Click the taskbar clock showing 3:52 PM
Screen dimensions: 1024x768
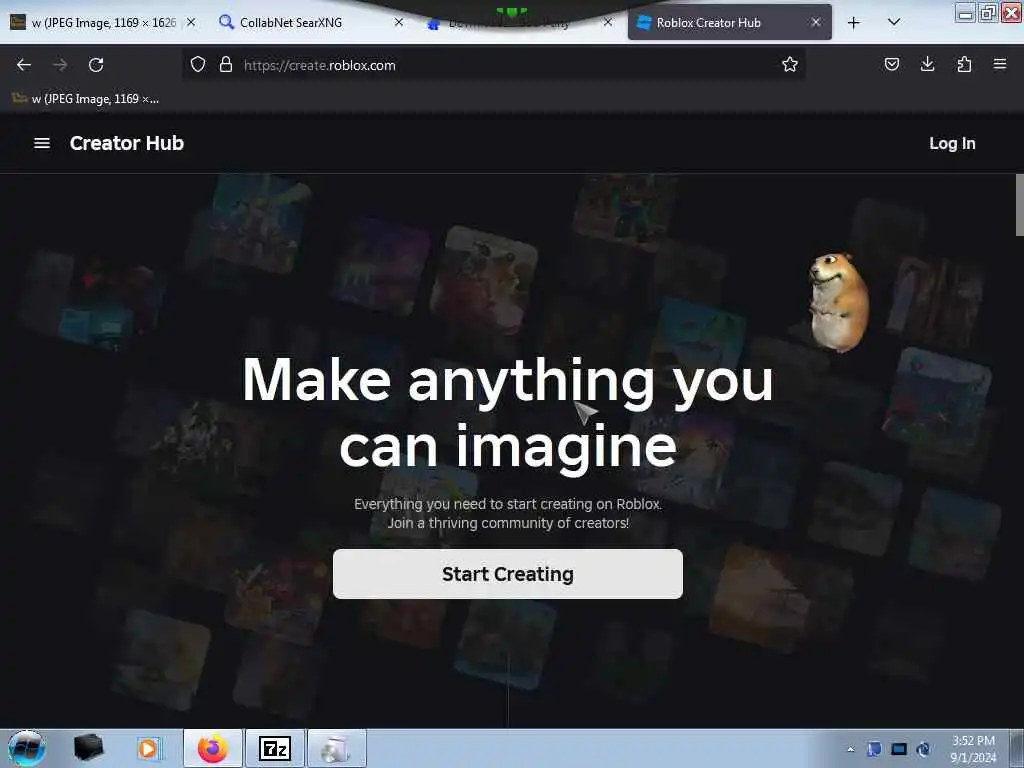coord(973,749)
